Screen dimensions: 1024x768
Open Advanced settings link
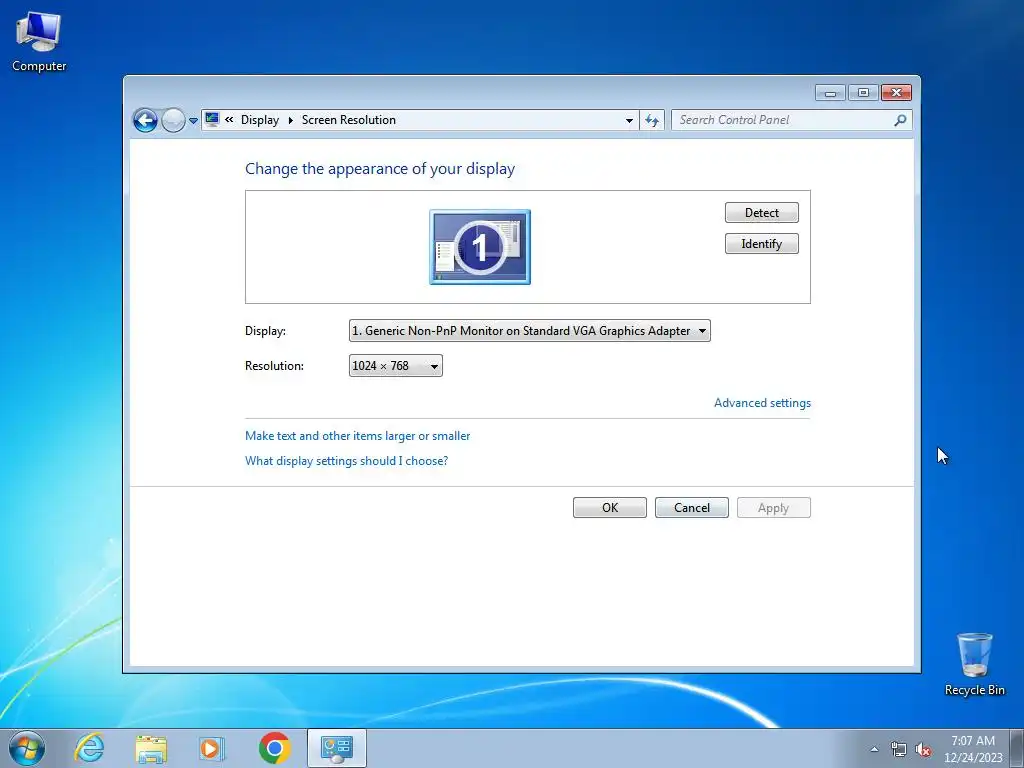tap(762, 403)
